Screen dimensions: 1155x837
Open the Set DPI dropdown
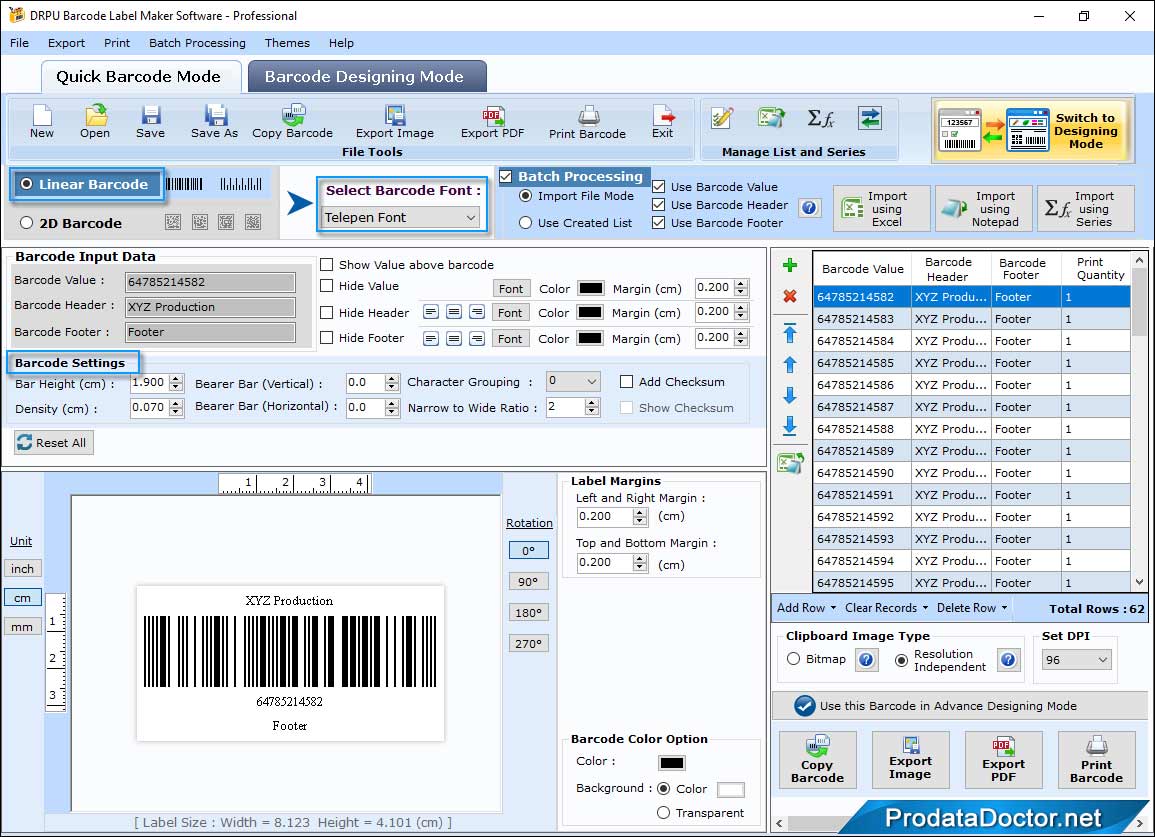click(x=1077, y=660)
